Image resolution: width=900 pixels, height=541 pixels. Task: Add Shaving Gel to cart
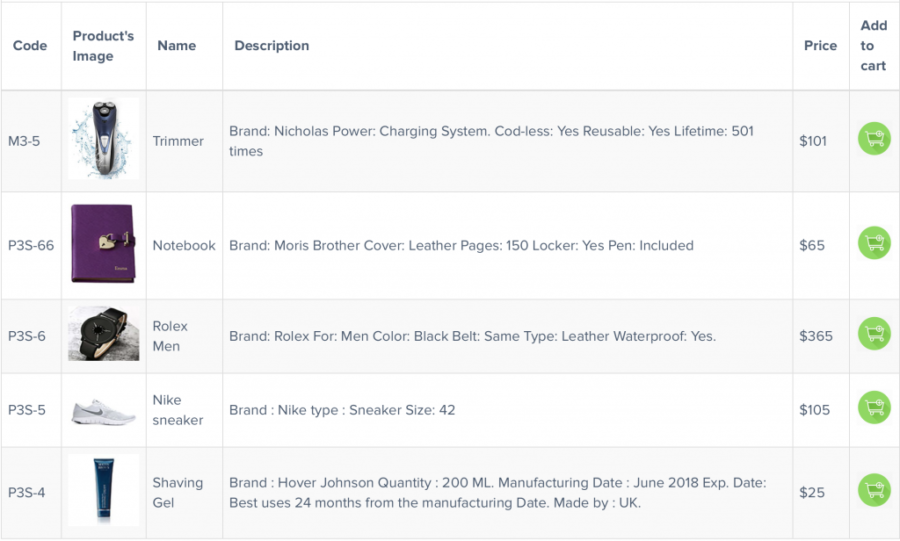[x=874, y=490]
